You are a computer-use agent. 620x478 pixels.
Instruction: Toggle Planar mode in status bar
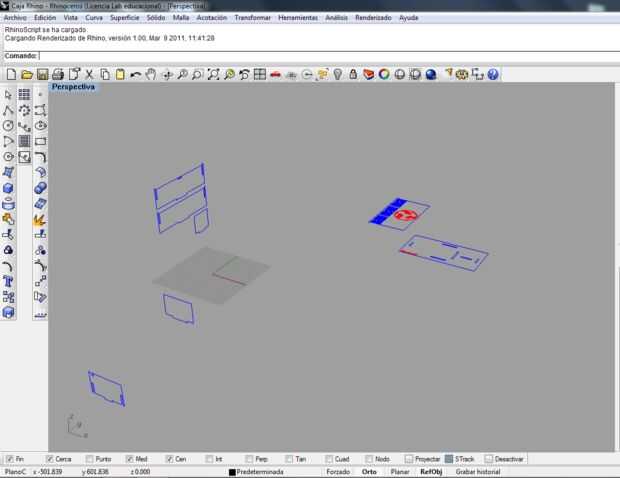click(400, 472)
